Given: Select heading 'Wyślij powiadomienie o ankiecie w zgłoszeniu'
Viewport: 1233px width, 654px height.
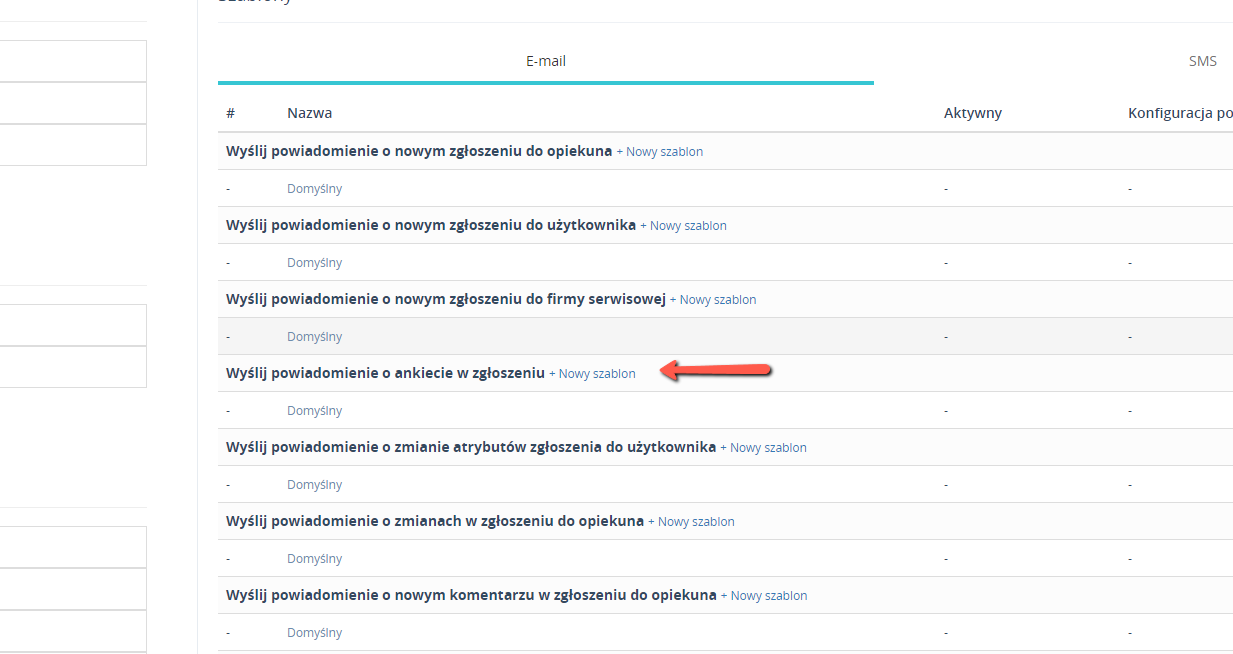Looking at the screenshot, I should (x=385, y=373).
